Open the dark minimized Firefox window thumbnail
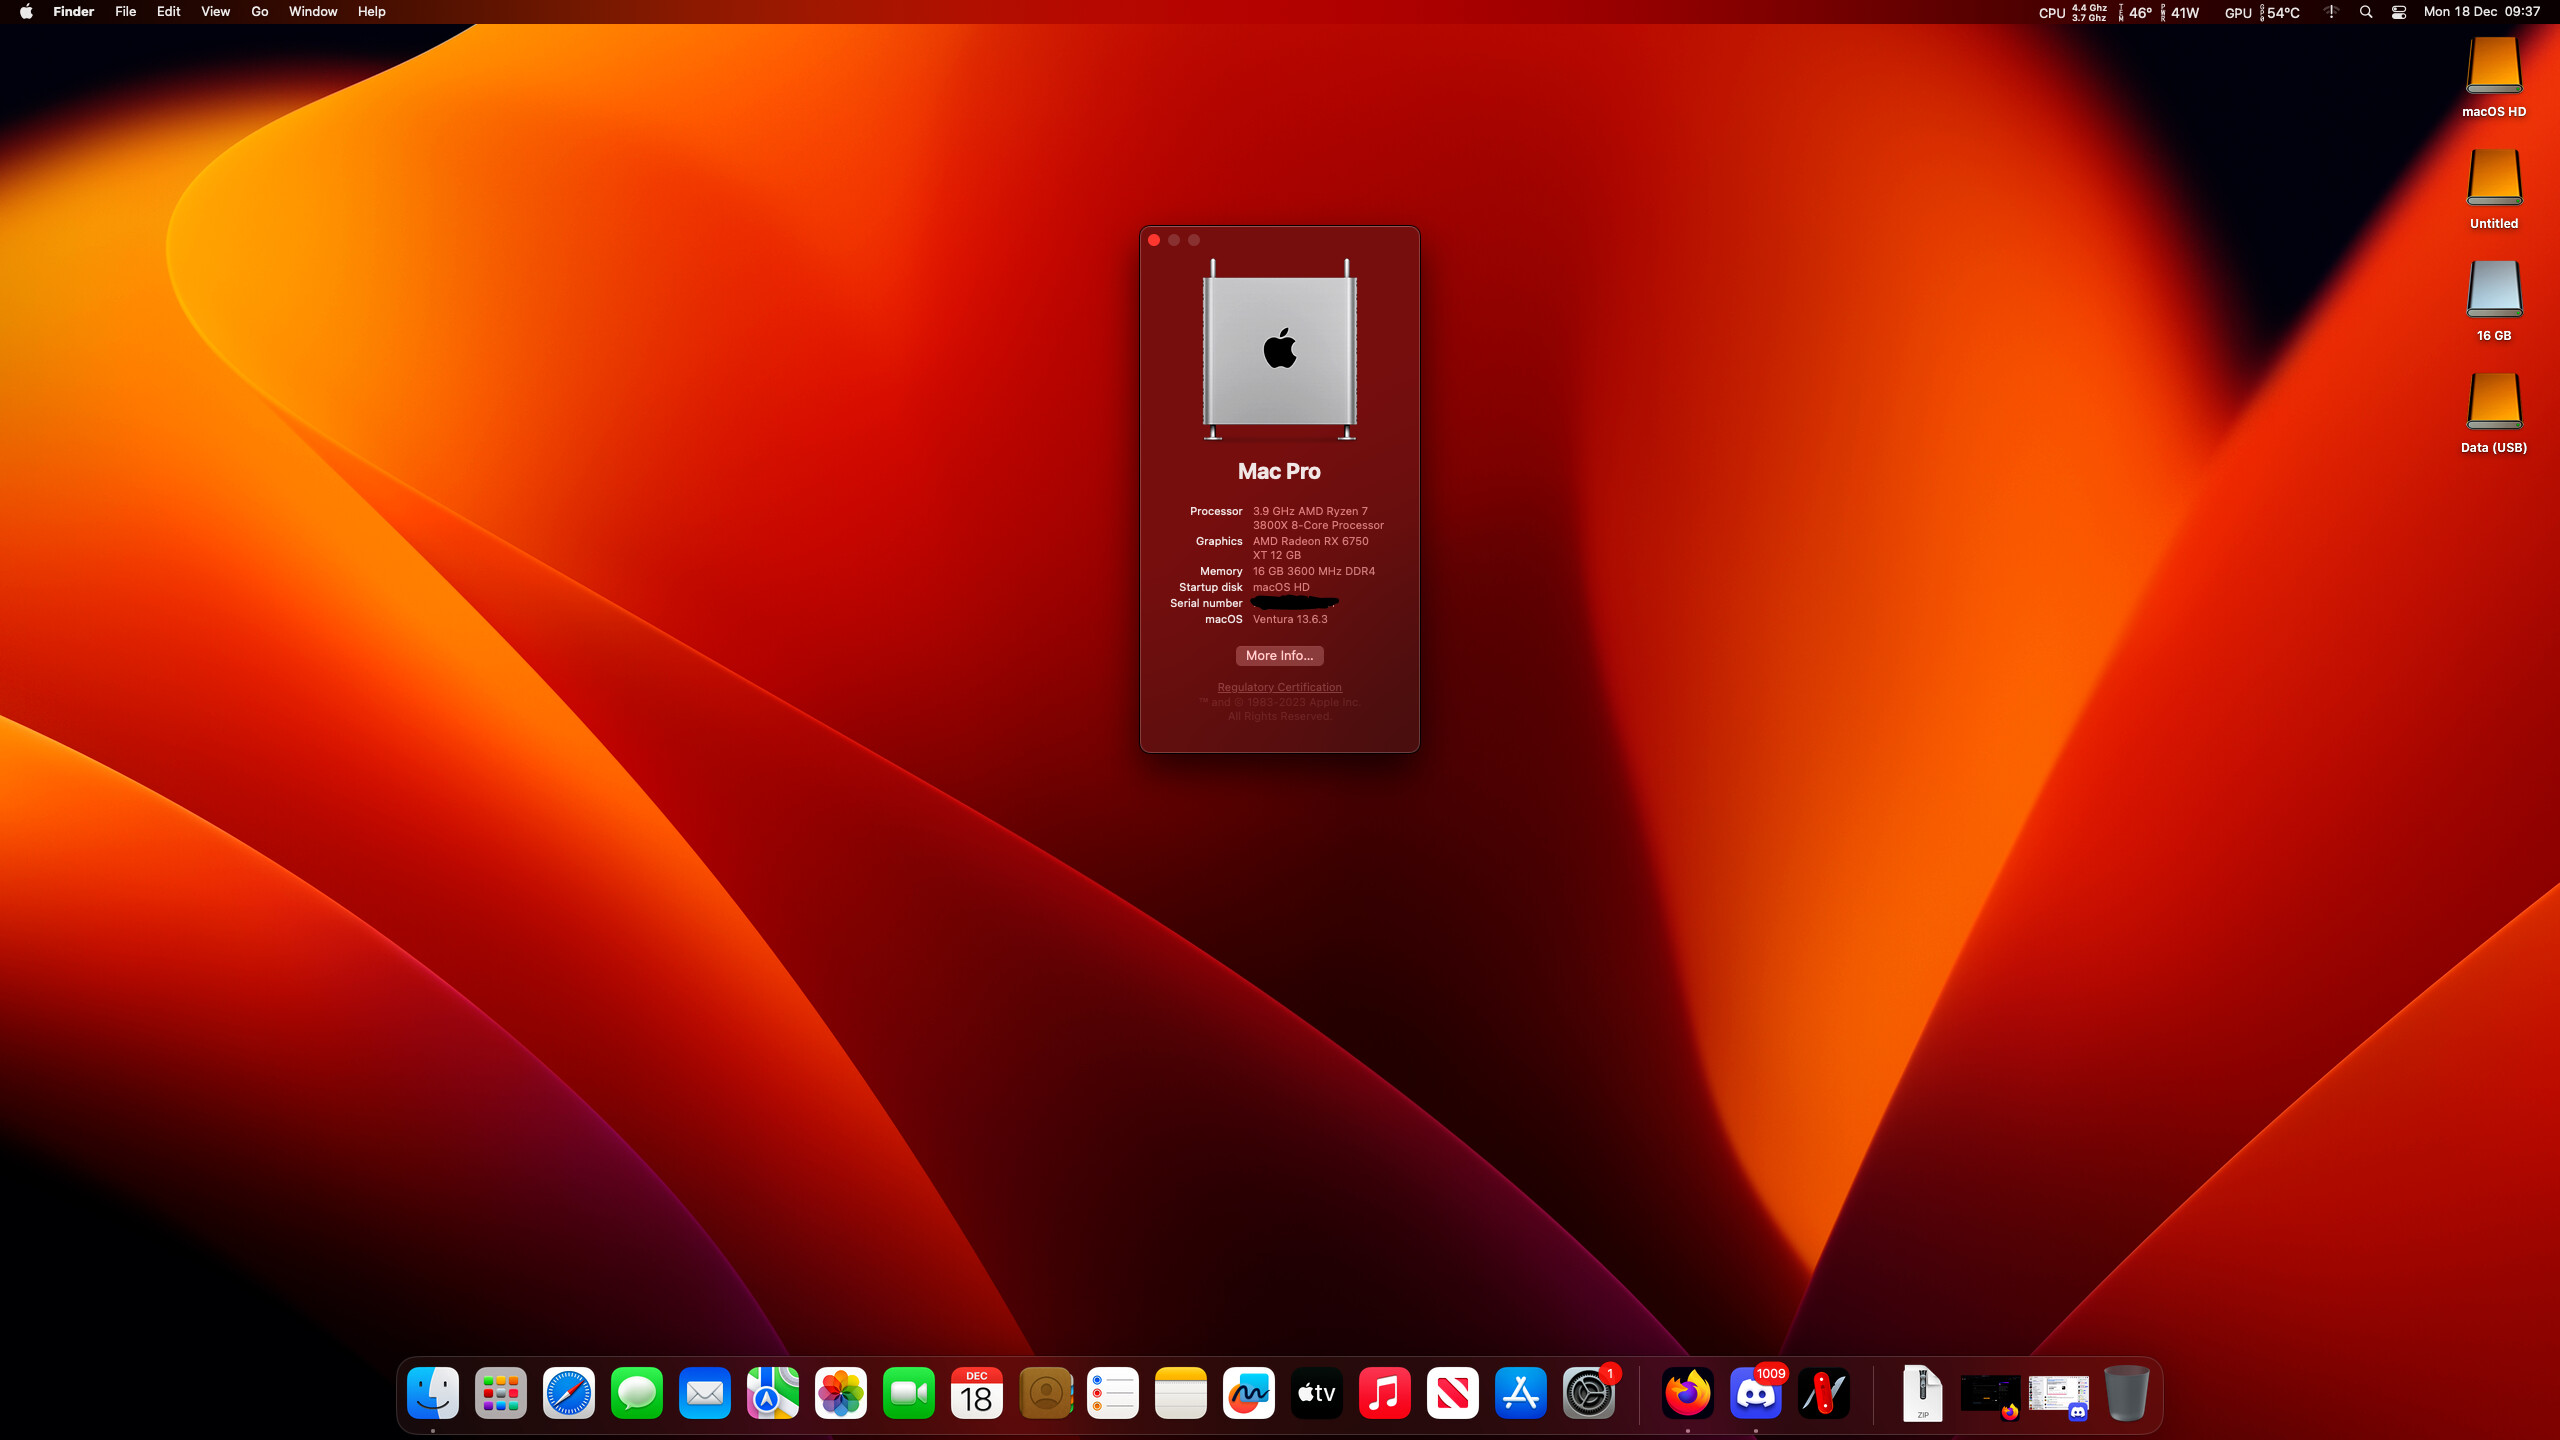 1990,1394
